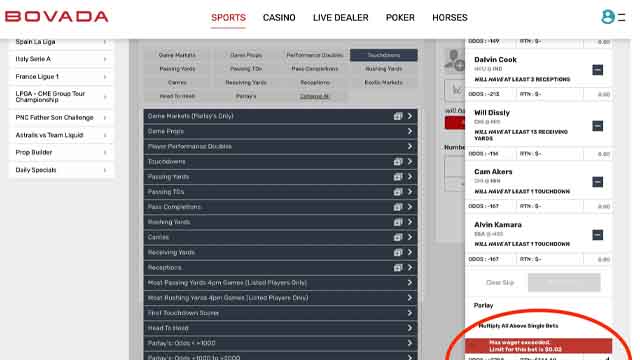
Task: Open the Poker tab
Action: tap(400, 18)
